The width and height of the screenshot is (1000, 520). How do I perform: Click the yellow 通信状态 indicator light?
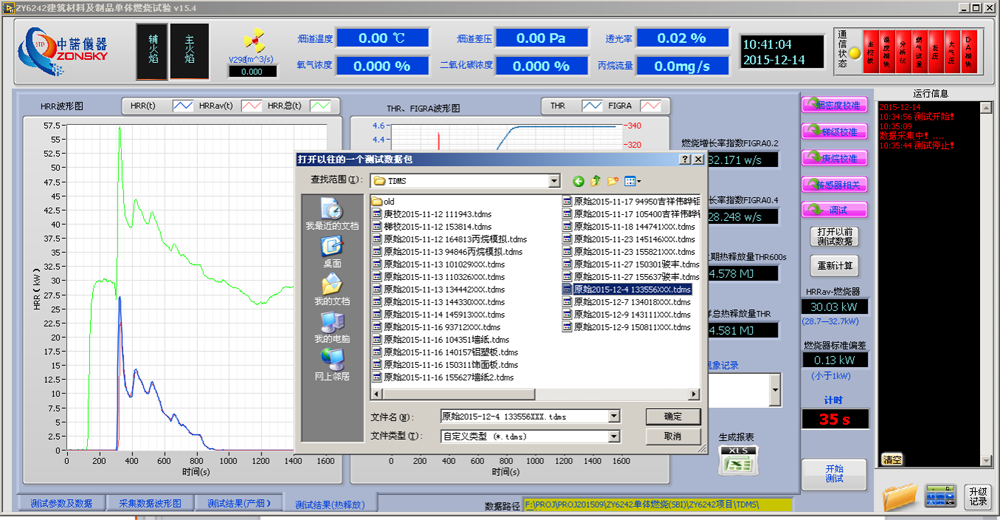point(855,53)
